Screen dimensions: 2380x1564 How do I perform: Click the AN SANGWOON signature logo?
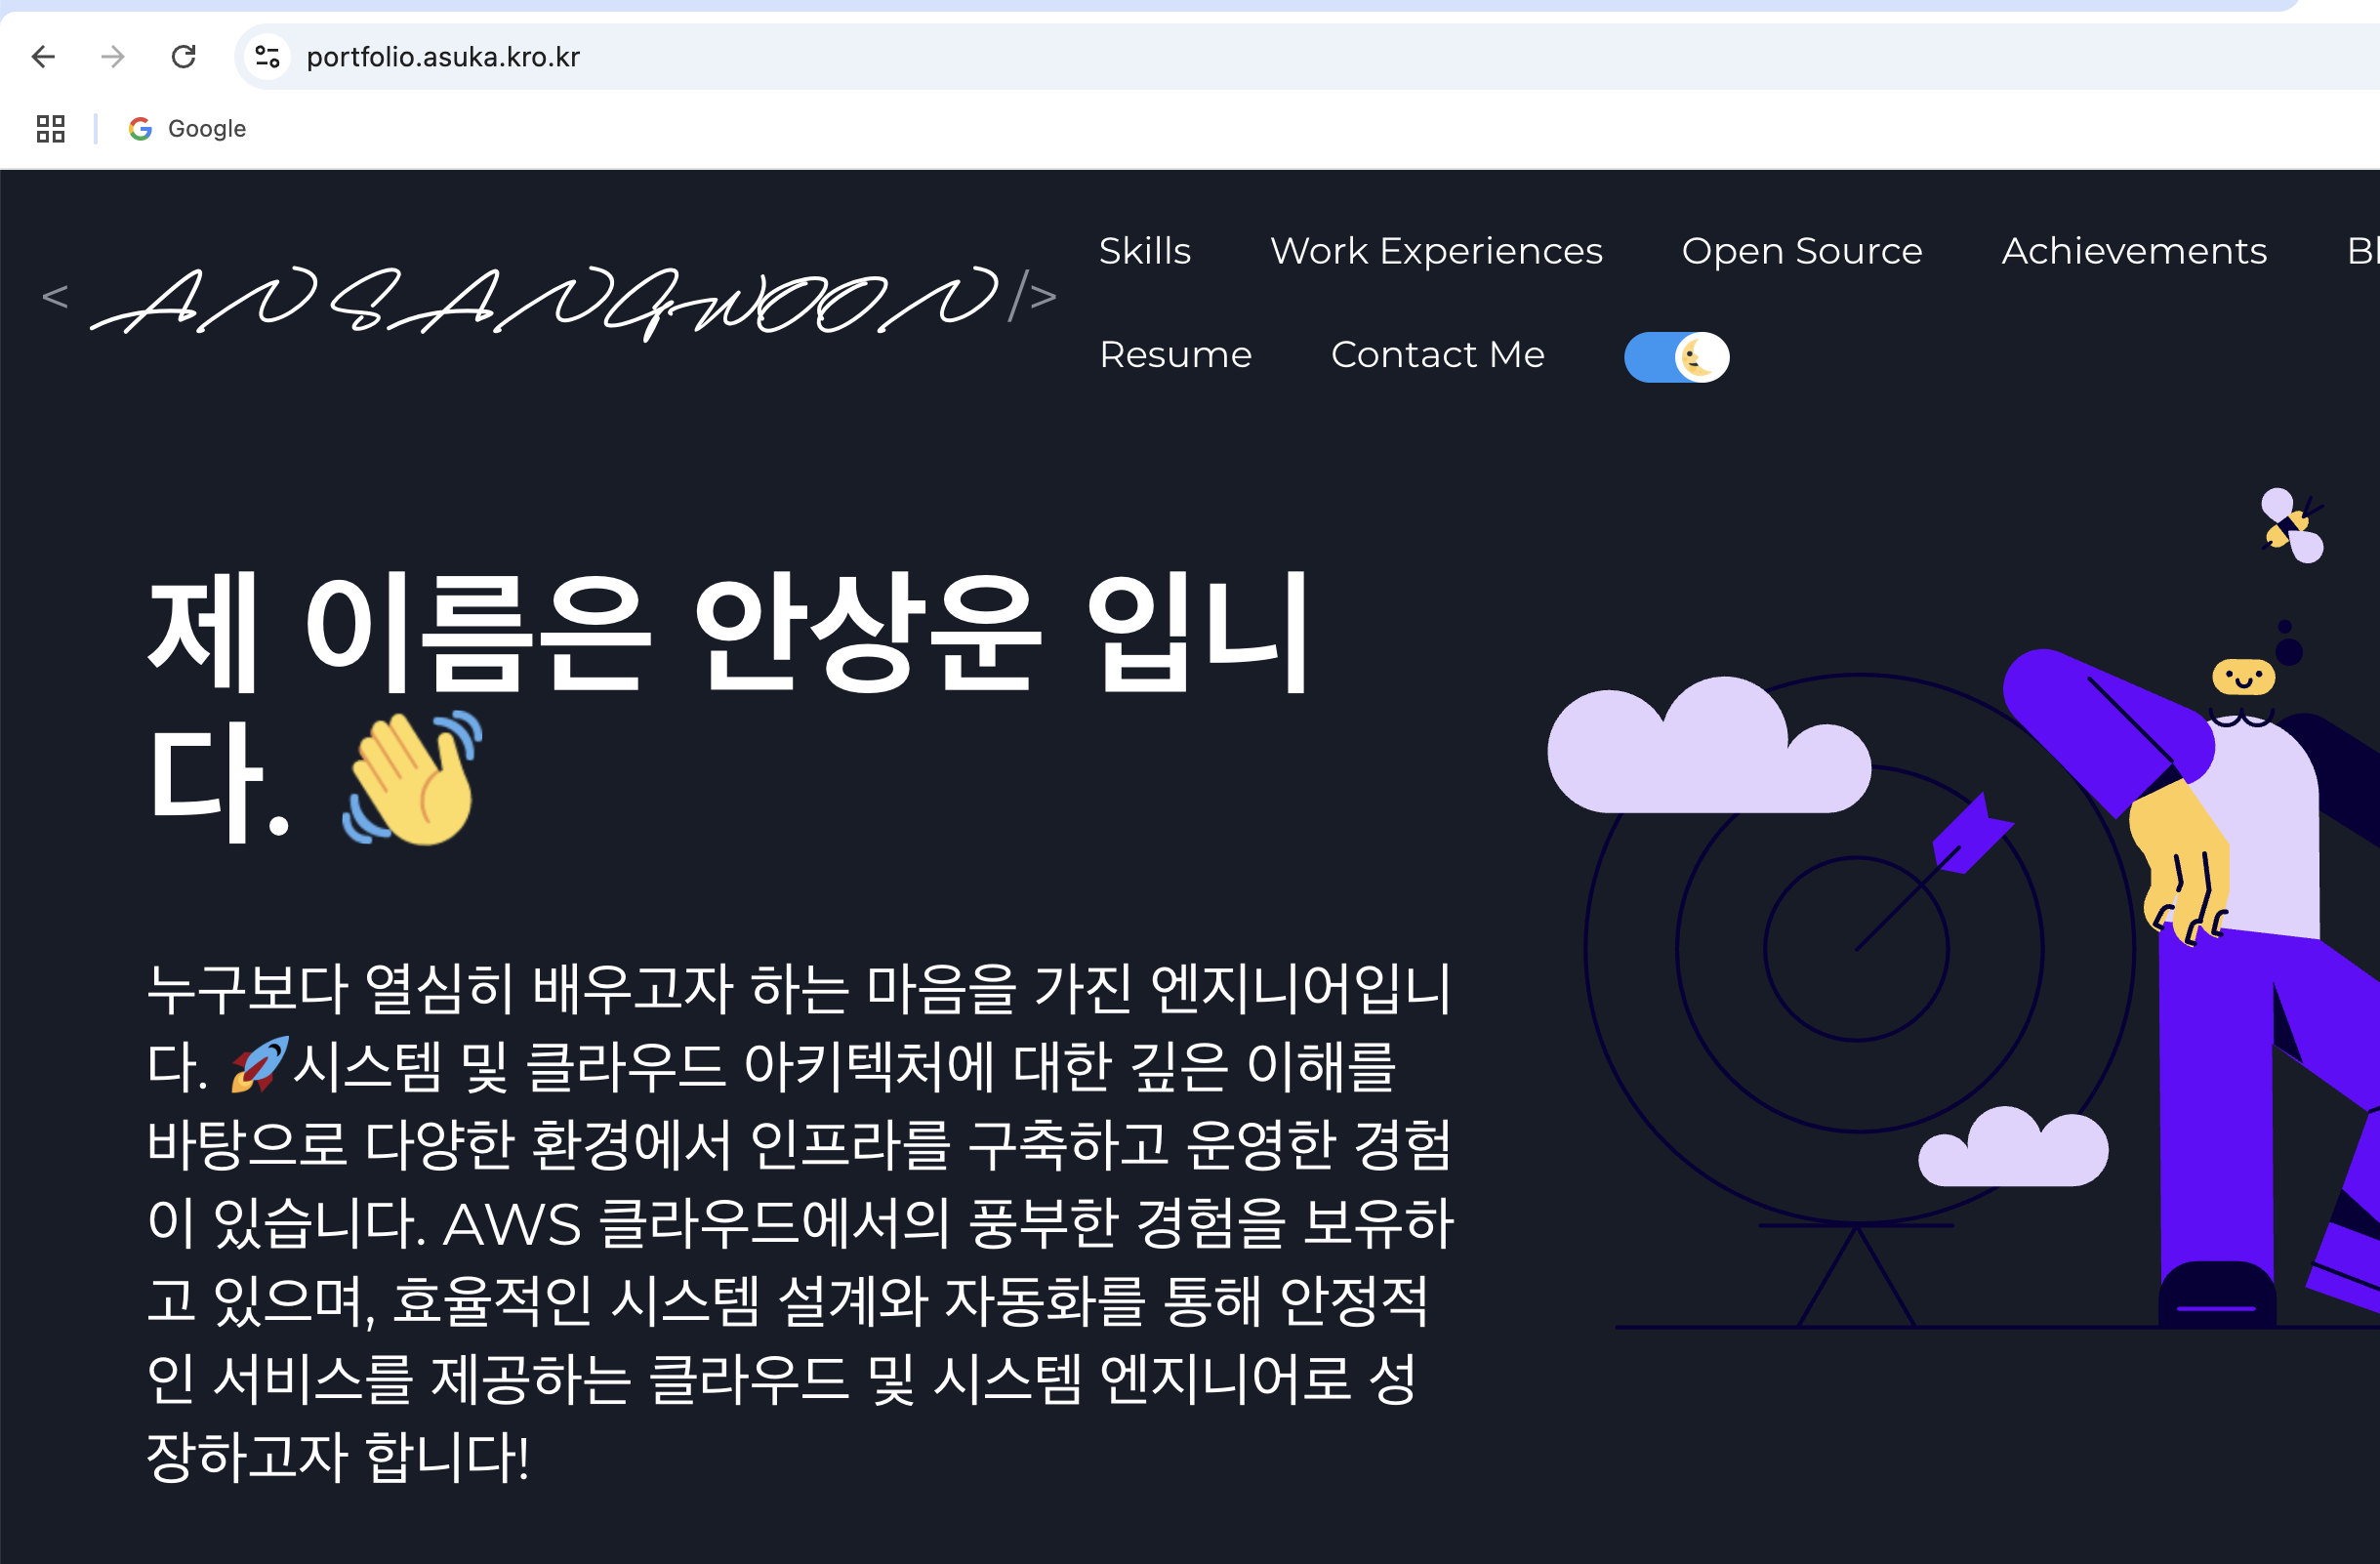point(548,298)
